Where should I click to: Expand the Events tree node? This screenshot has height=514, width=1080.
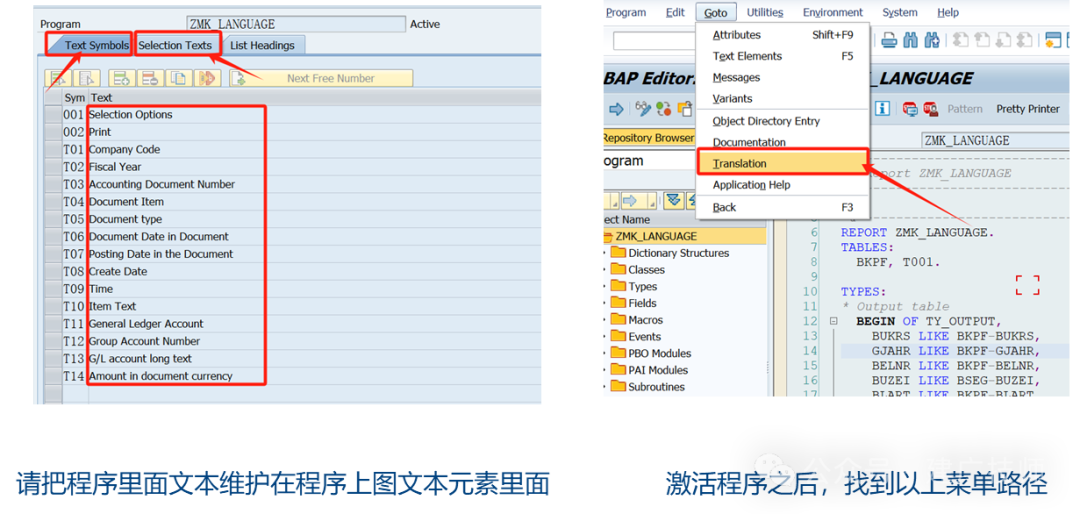[x=605, y=337]
